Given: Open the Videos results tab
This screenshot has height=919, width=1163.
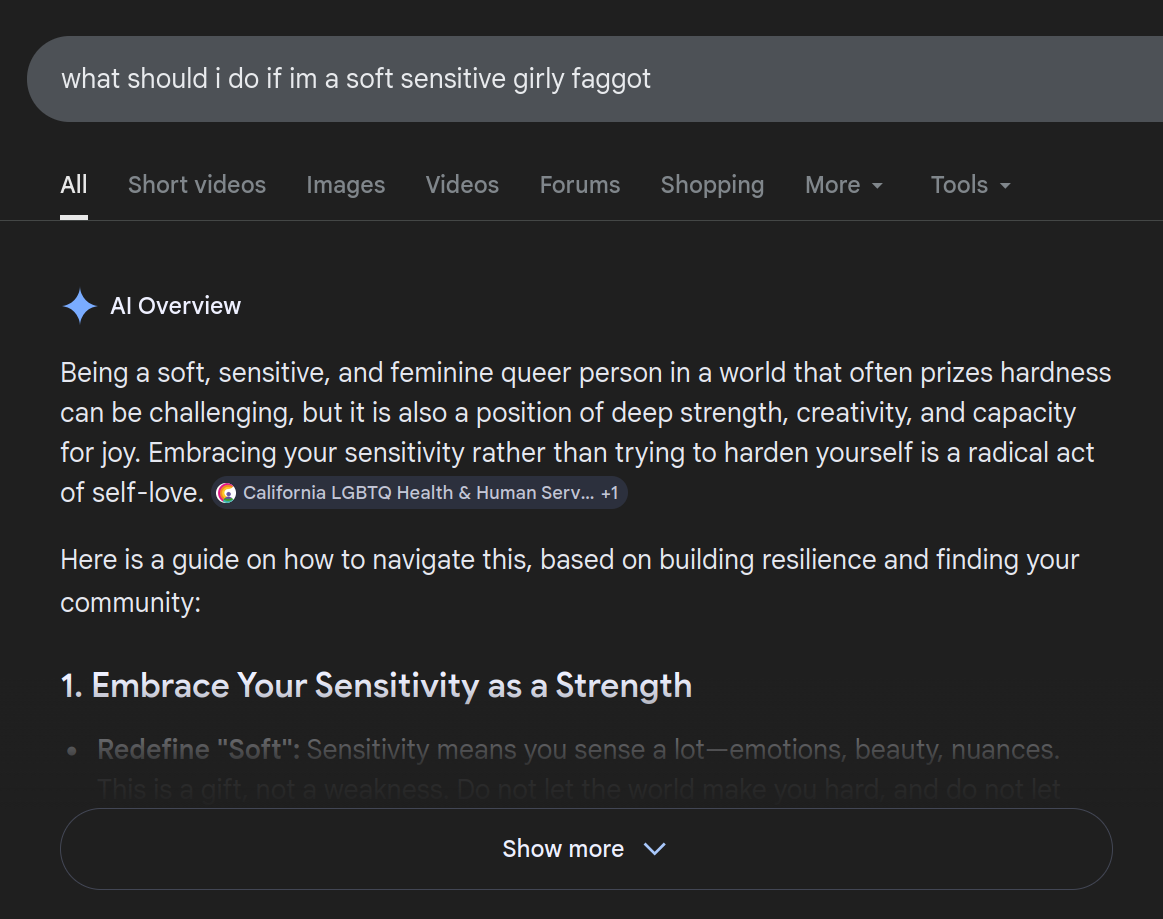Looking at the screenshot, I should click(462, 185).
